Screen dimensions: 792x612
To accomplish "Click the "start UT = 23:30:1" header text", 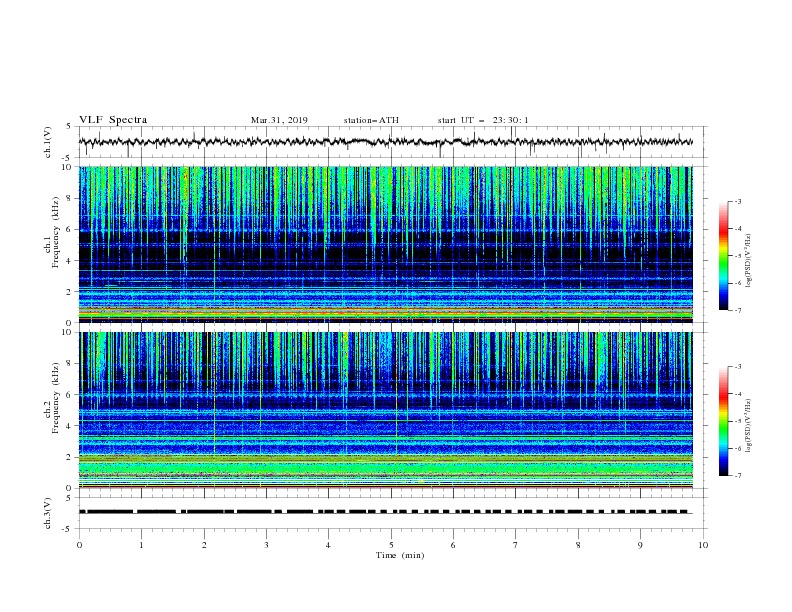I will point(483,120).
